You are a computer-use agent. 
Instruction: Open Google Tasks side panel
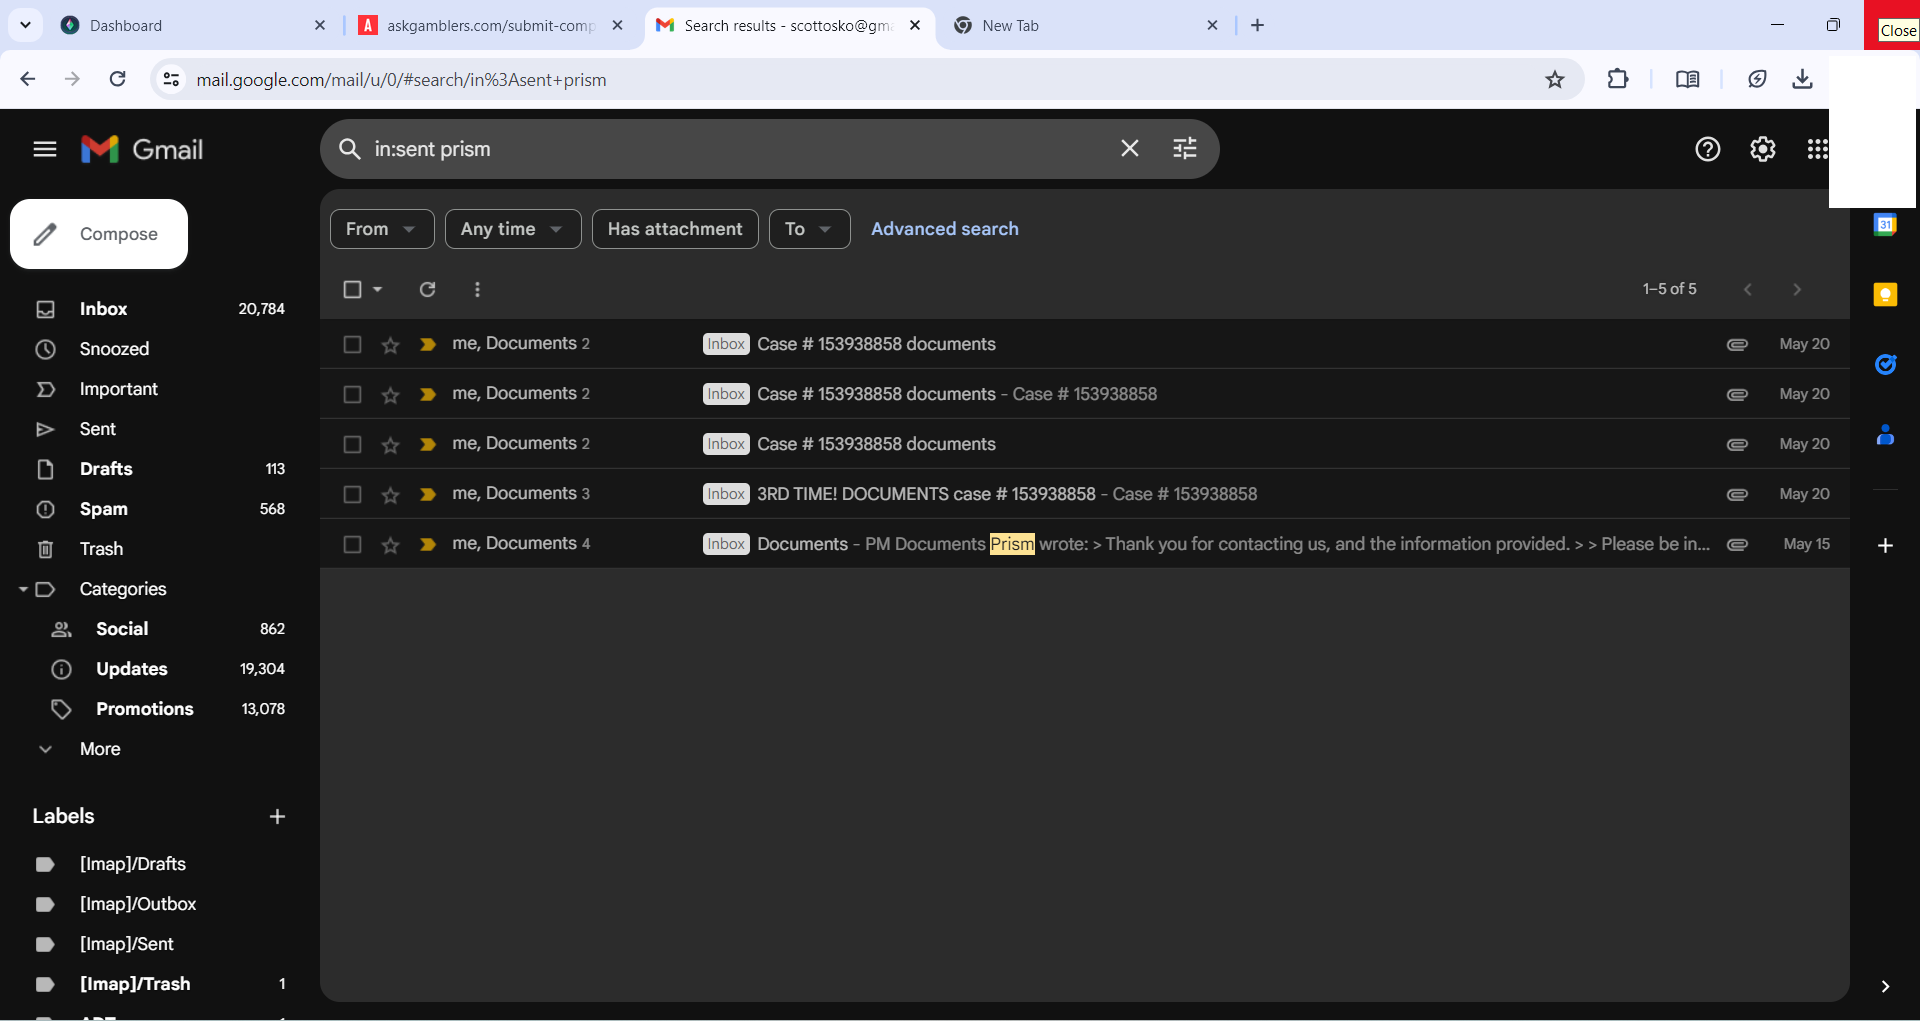click(x=1885, y=365)
